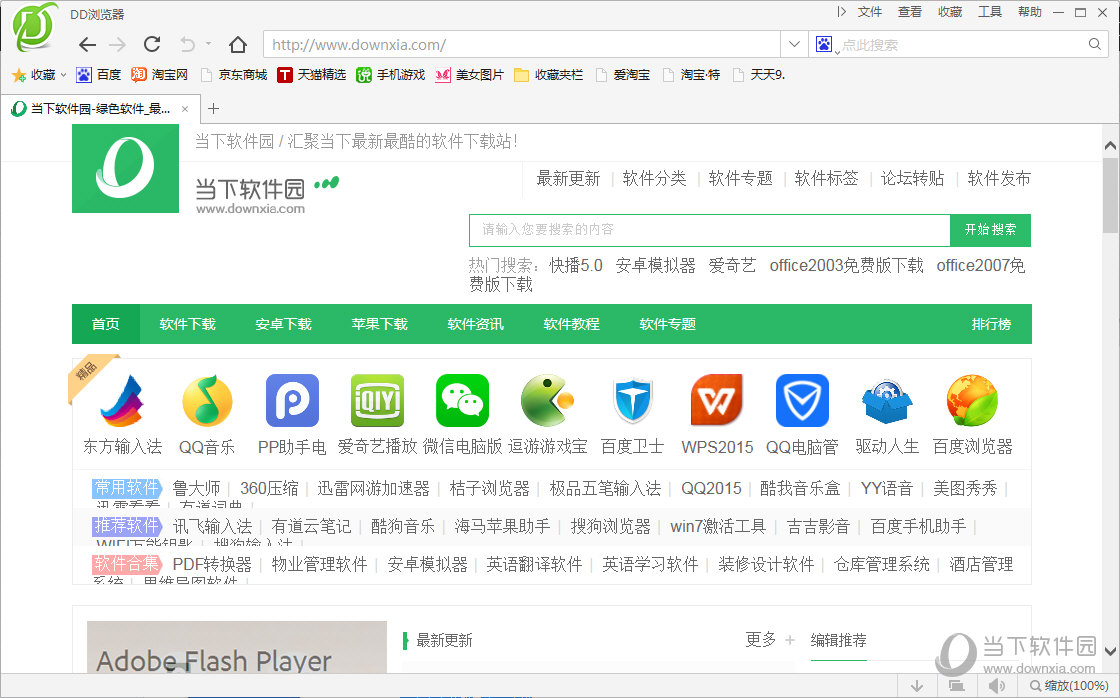The image size is (1120, 698).
Task: Select the 软件下载 navigation tab
Action: click(x=187, y=324)
